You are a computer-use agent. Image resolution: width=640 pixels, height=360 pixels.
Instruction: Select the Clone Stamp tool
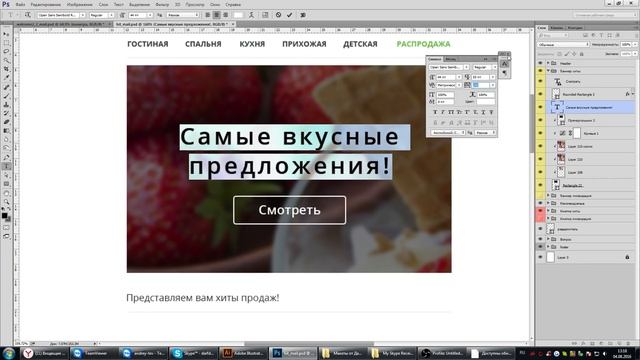click(x=6, y=104)
